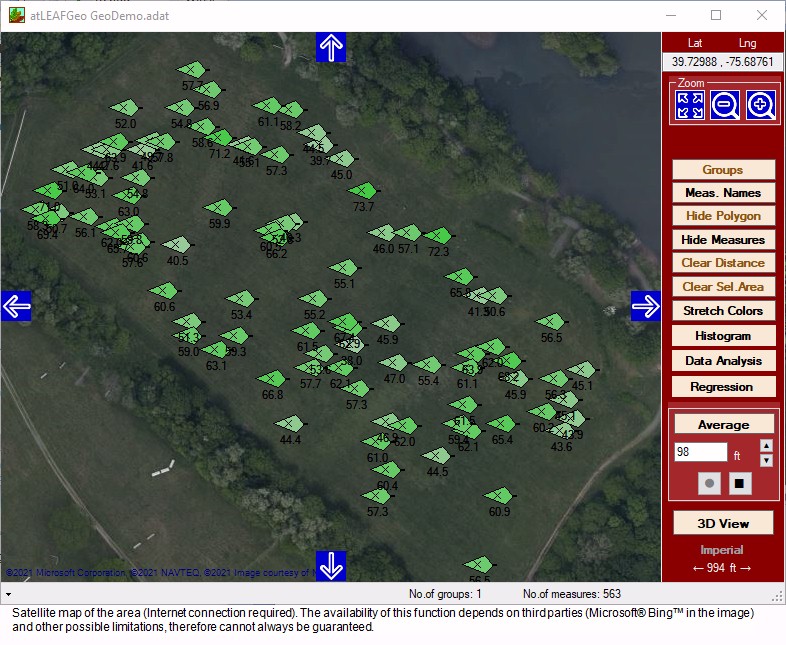Select the circle shape option under Average
Screen dimensions: 786x645
(x=709, y=484)
